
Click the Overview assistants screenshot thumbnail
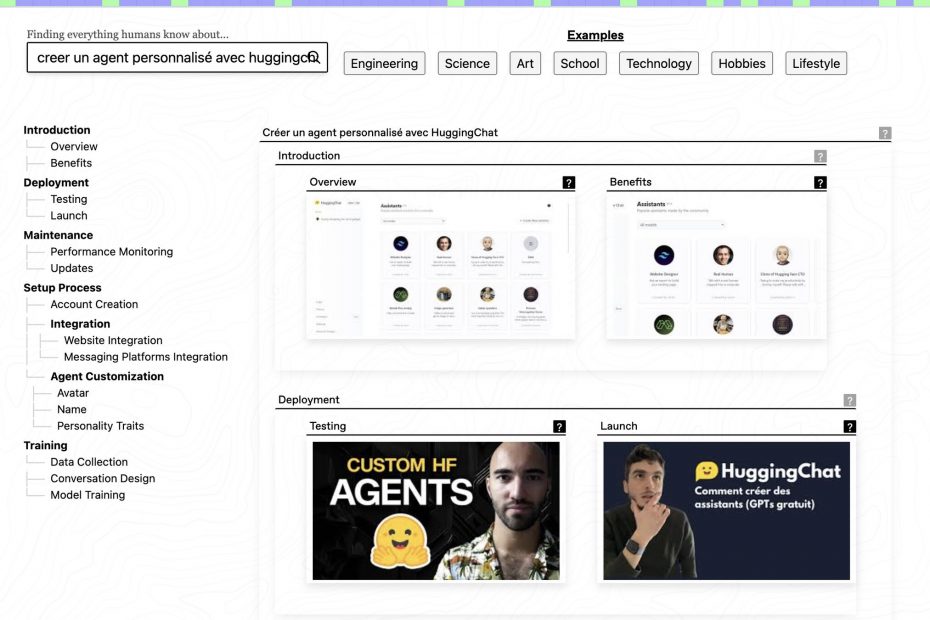click(x=440, y=267)
